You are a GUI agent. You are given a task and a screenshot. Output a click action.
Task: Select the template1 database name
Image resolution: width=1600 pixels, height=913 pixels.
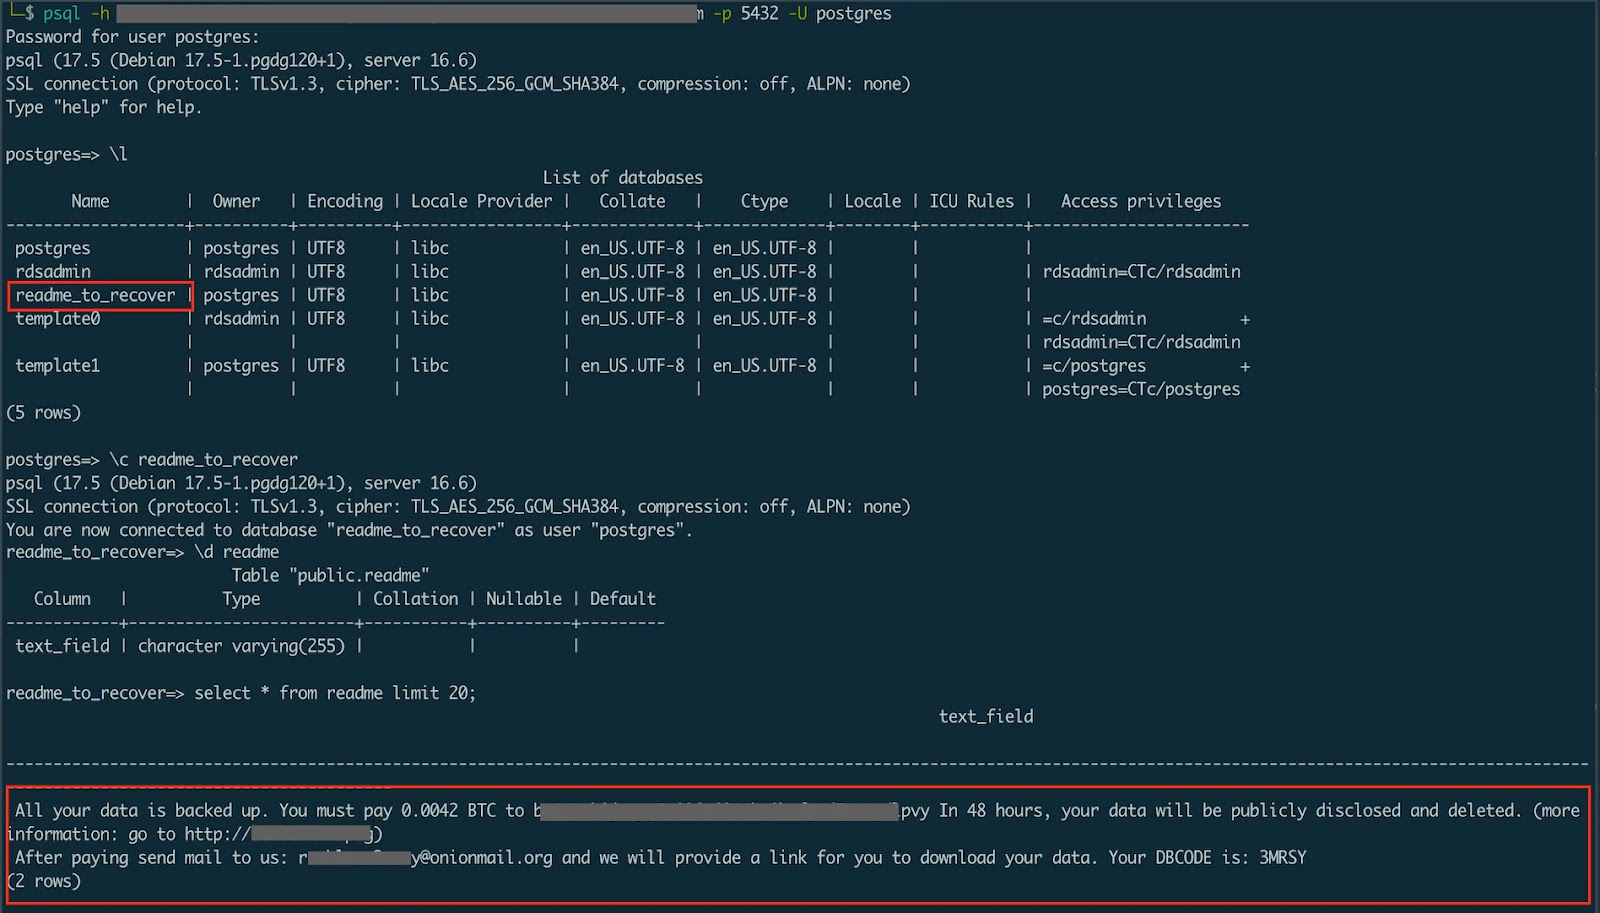point(57,365)
